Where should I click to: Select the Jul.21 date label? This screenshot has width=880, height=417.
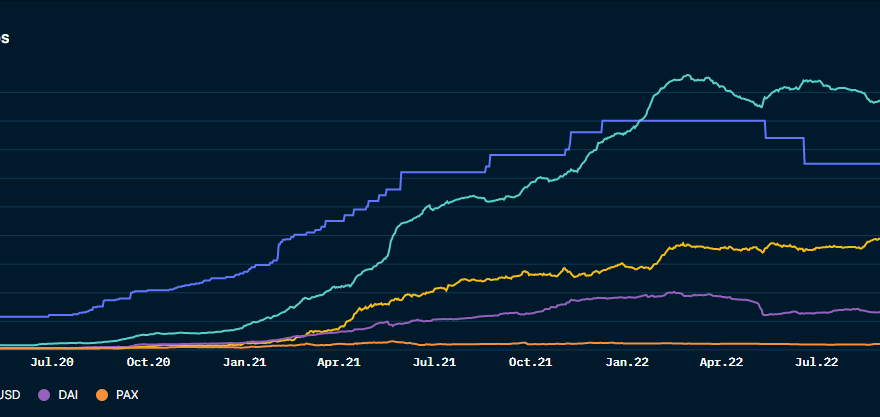435,363
